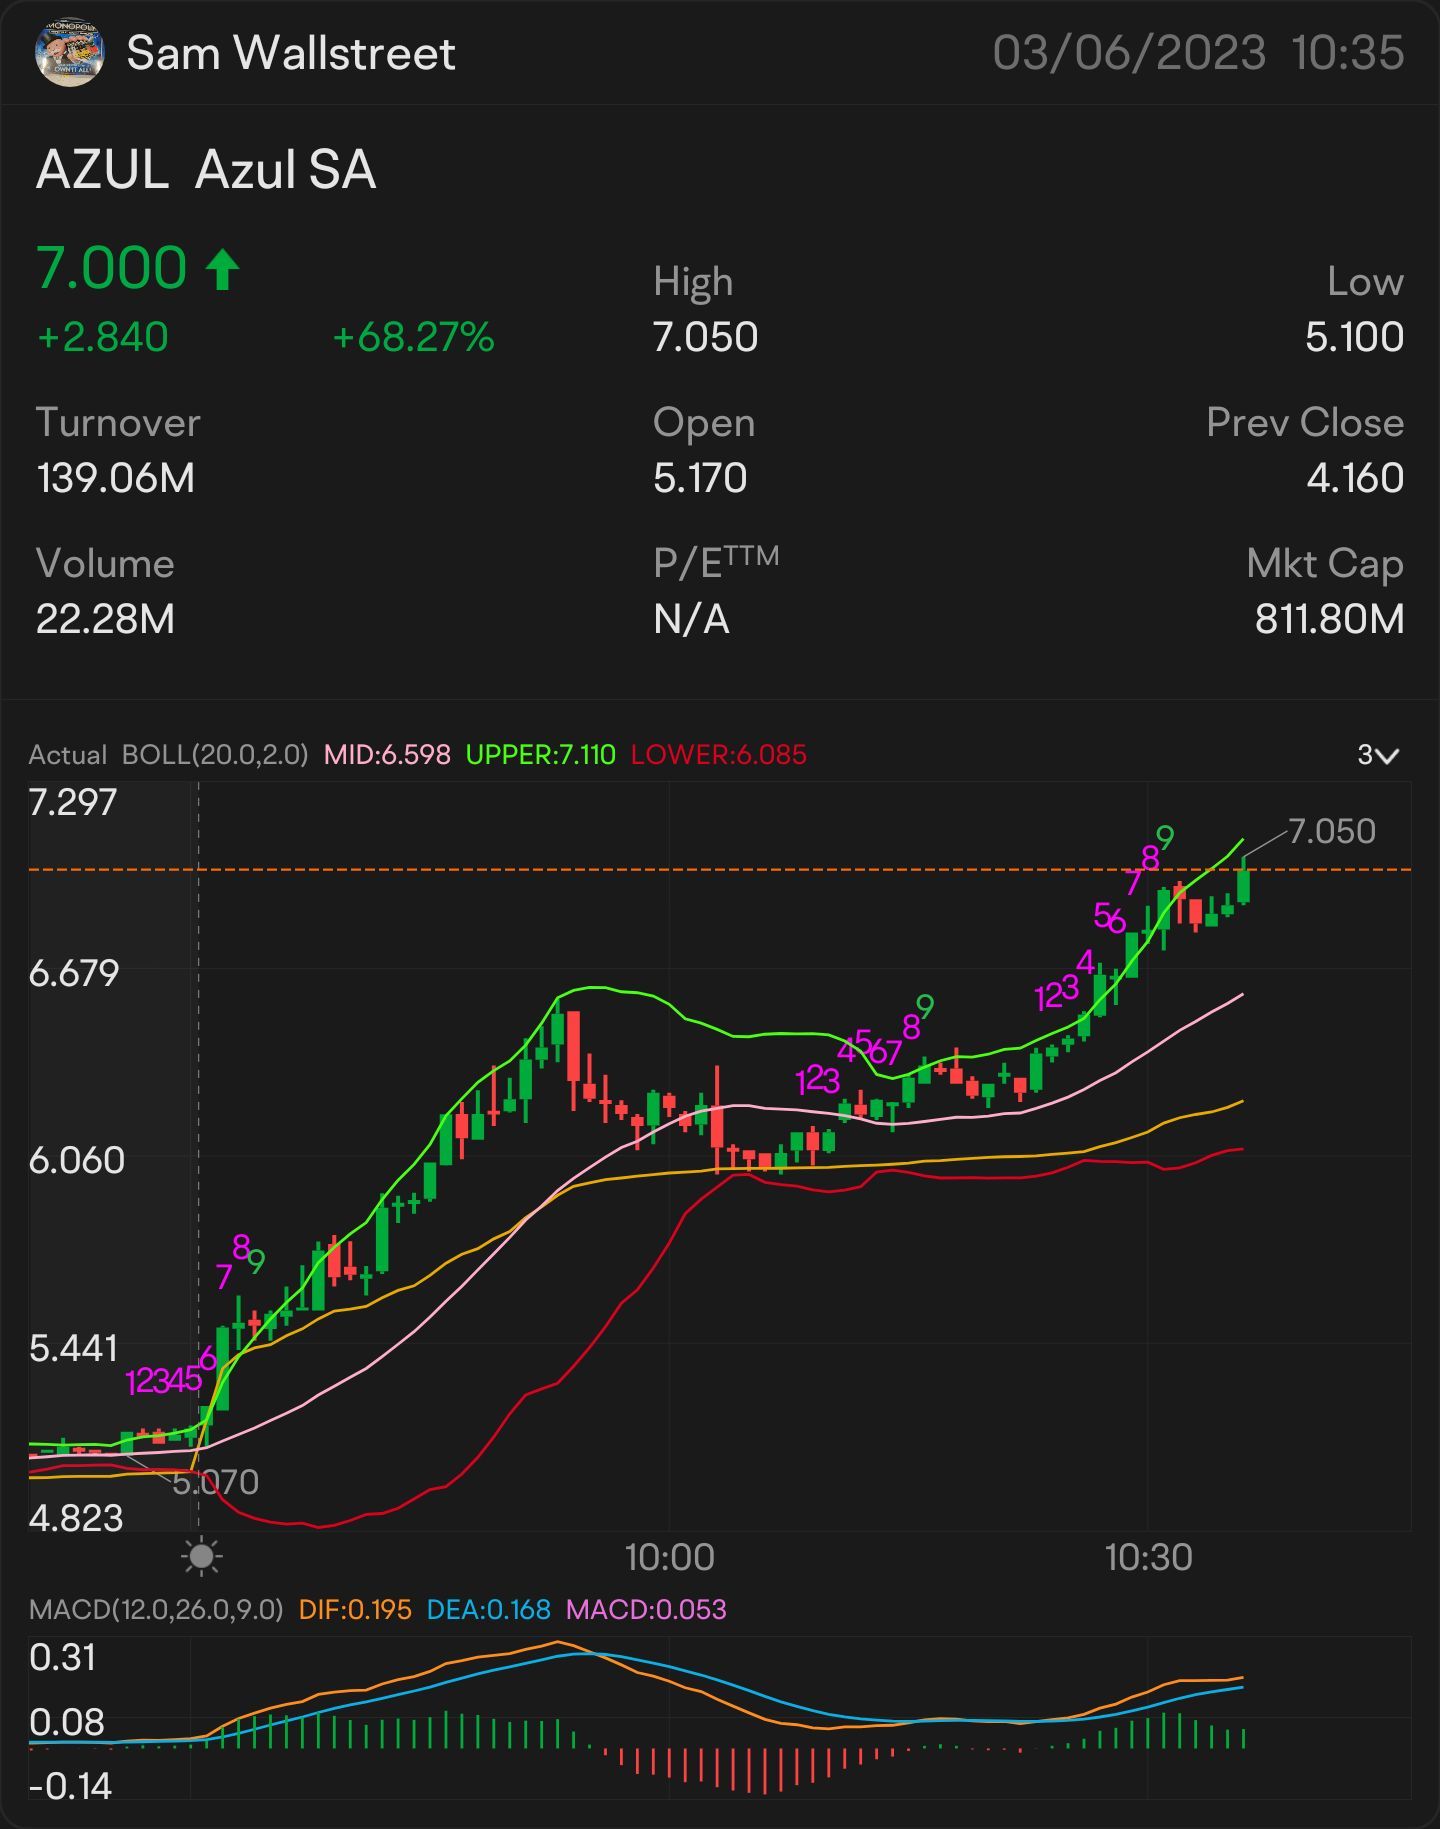Tap the Volume value 22.28M

[105, 619]
